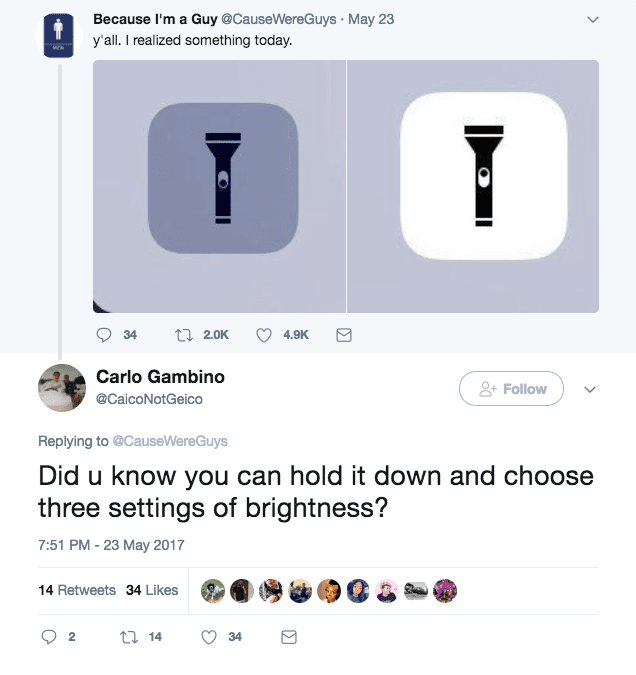Send original tweet via direct message envelope
Image resolution: width=636 pixels, height=675 pixels.
[342, 335]
